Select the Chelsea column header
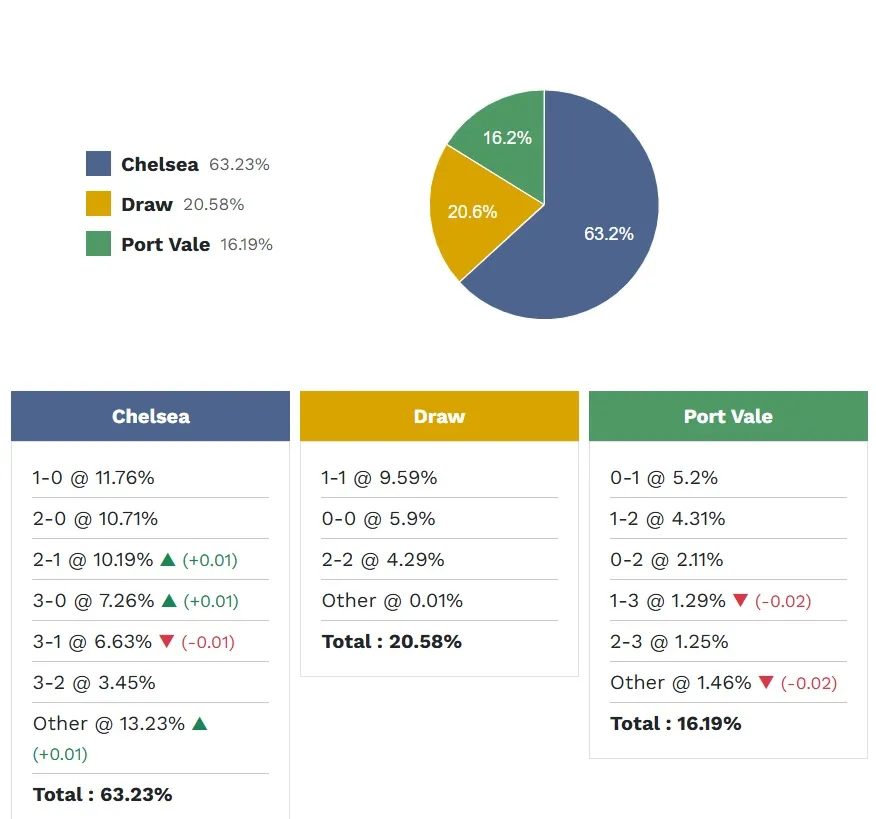This screenshot has width=876, height=819. pos(150,416)
